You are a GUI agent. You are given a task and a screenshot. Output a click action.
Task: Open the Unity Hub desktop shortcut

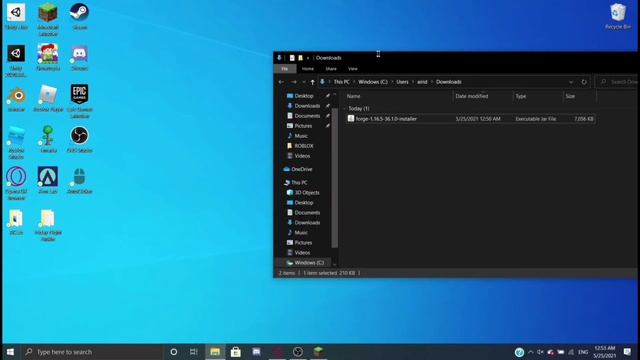(16, 16)
